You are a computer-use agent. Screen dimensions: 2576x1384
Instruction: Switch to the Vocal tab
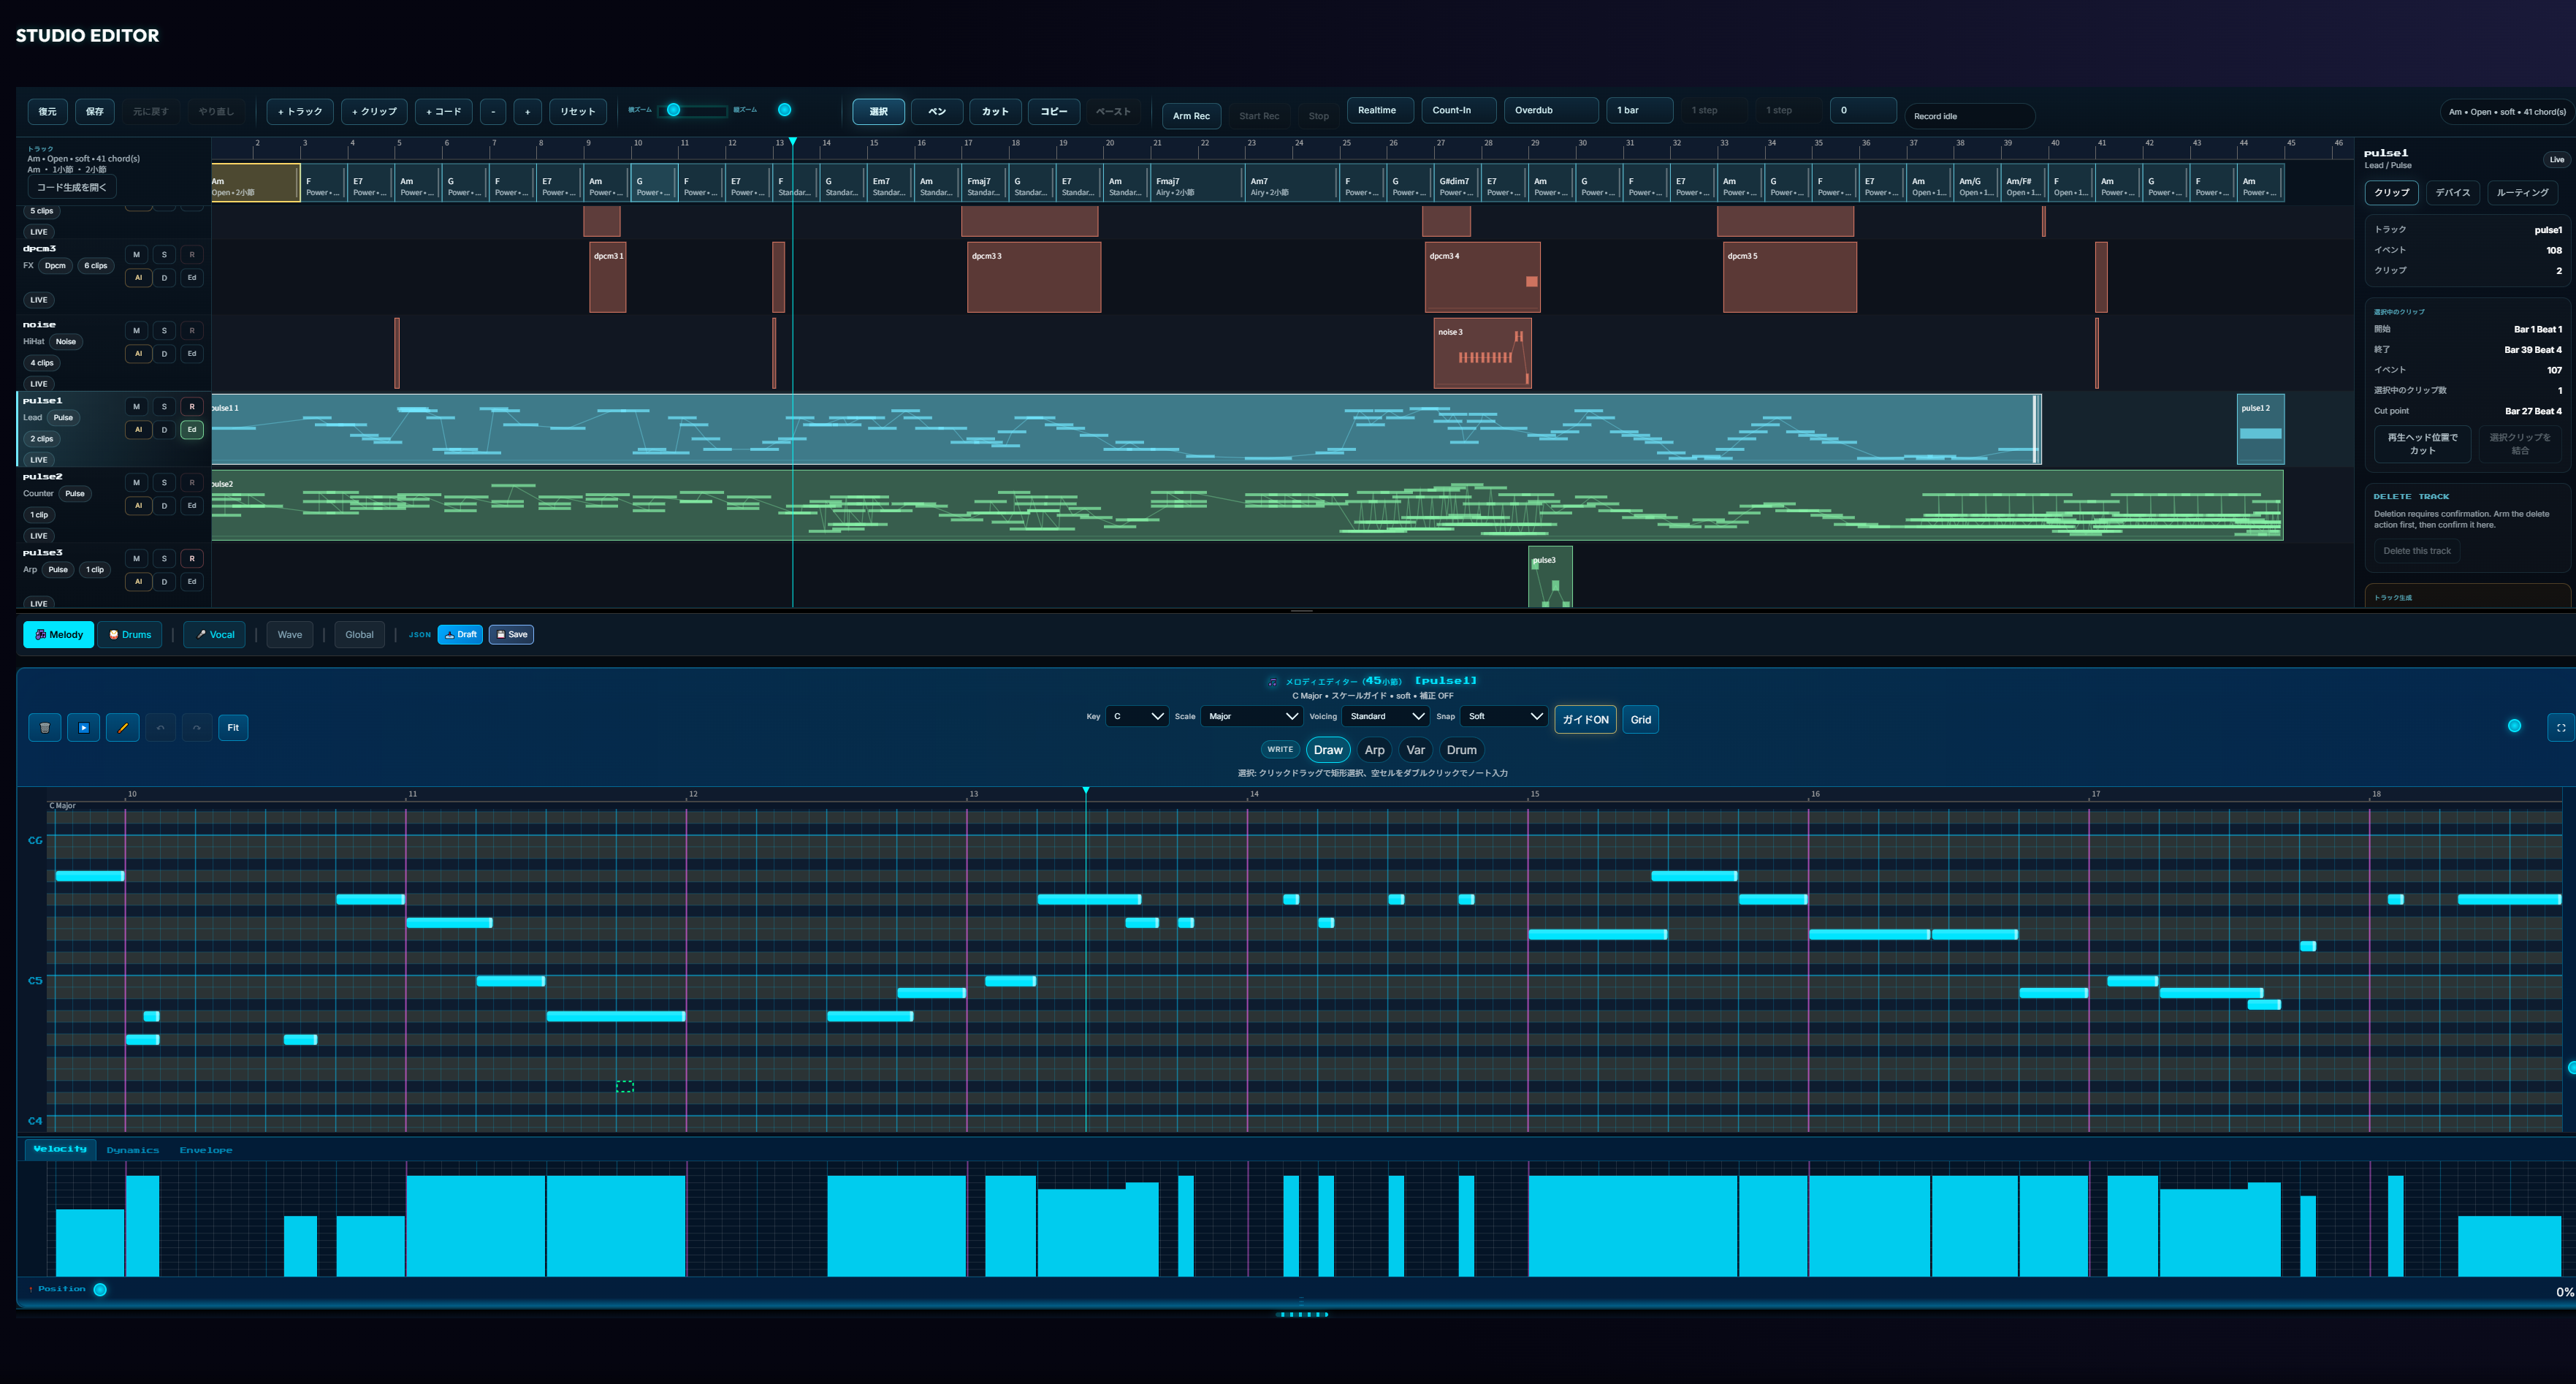[x=215, y=634]
